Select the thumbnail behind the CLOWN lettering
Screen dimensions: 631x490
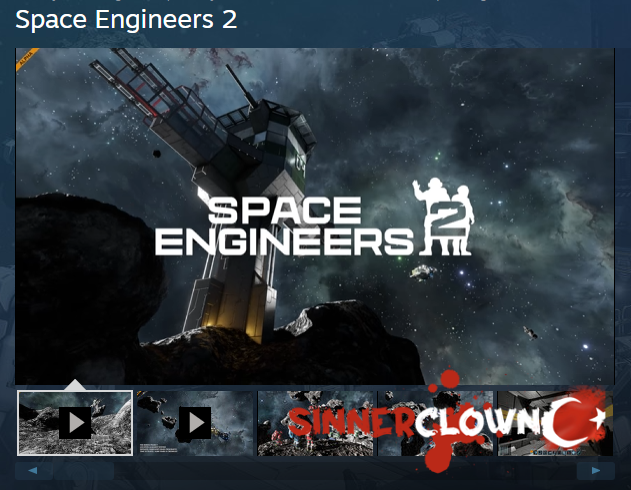(435, 423)
